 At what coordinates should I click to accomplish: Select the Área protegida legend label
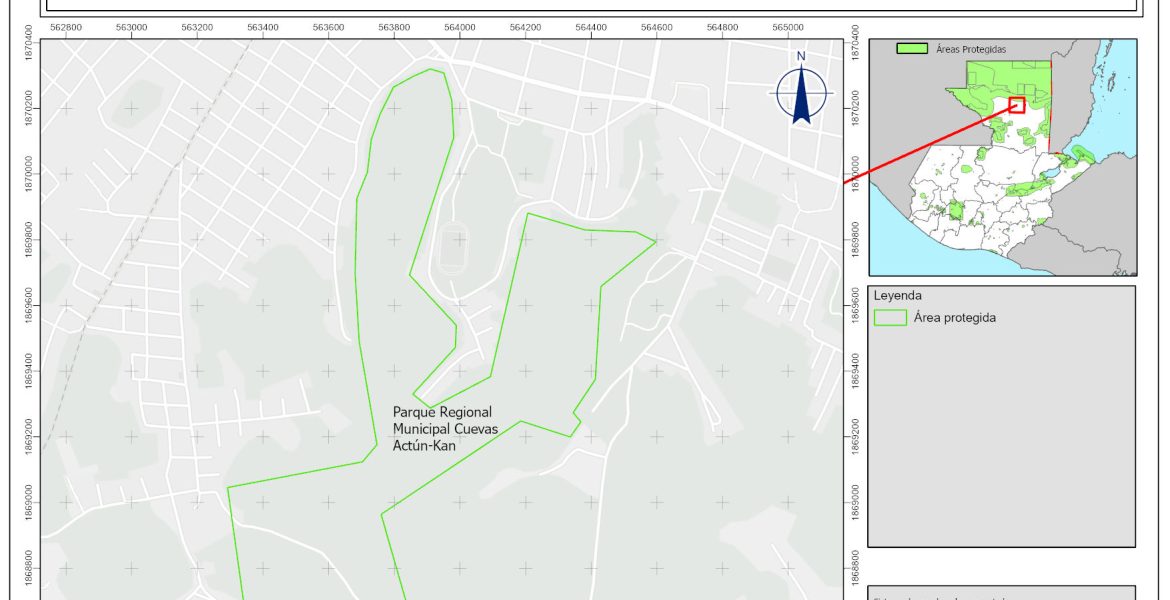[953, 318]
